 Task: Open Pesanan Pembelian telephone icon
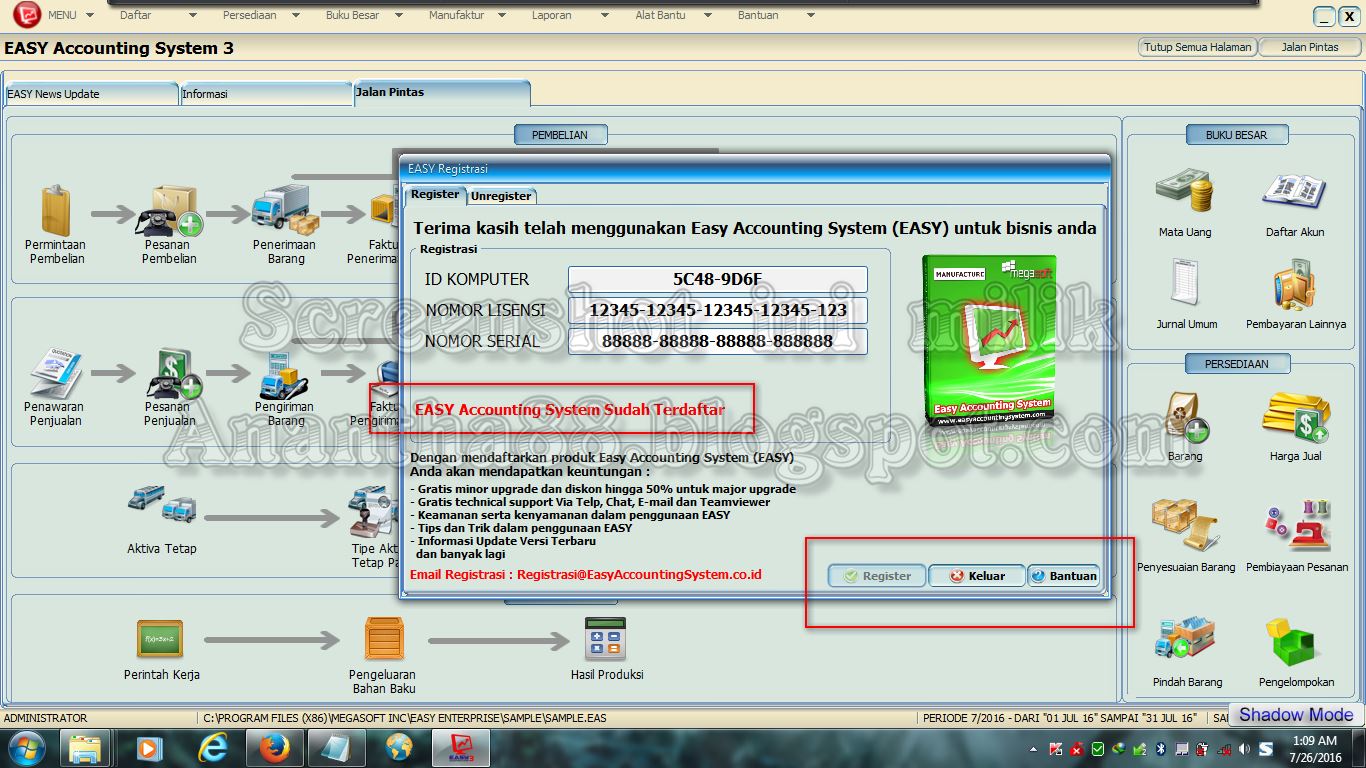coord(170,211)
